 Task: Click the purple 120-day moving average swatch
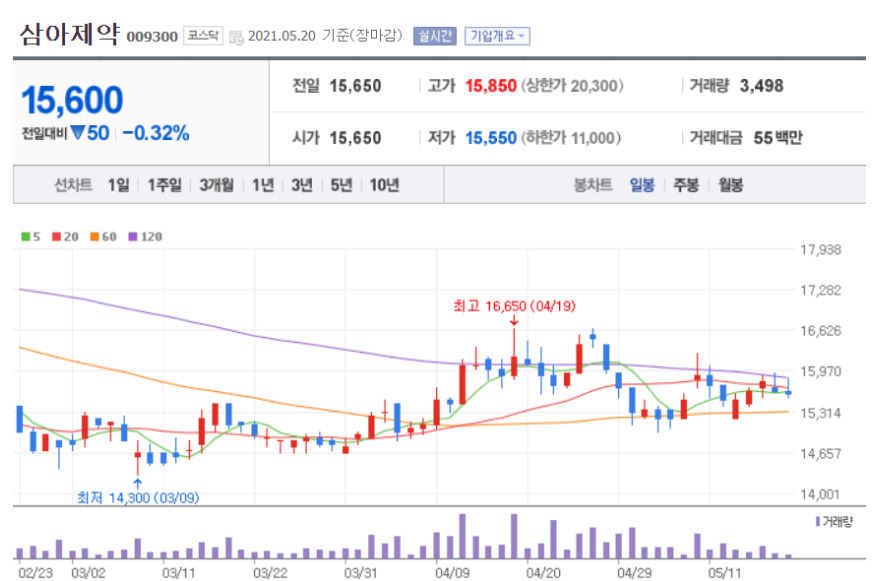(x=133, y=237)
